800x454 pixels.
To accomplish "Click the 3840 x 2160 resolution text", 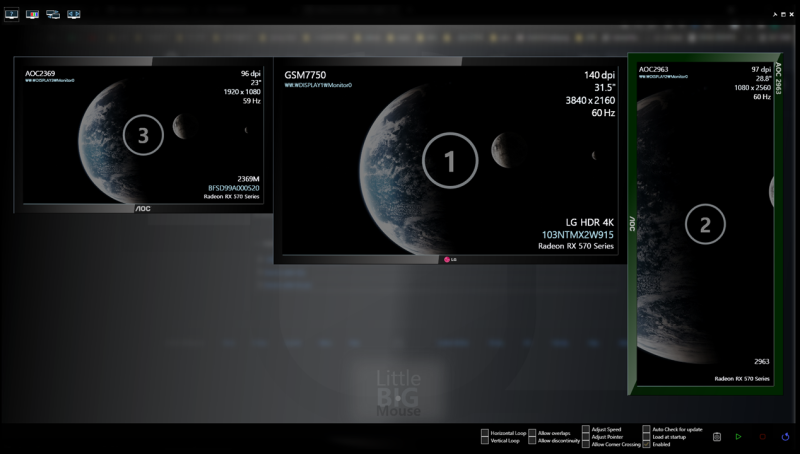I will click(590, 100).
